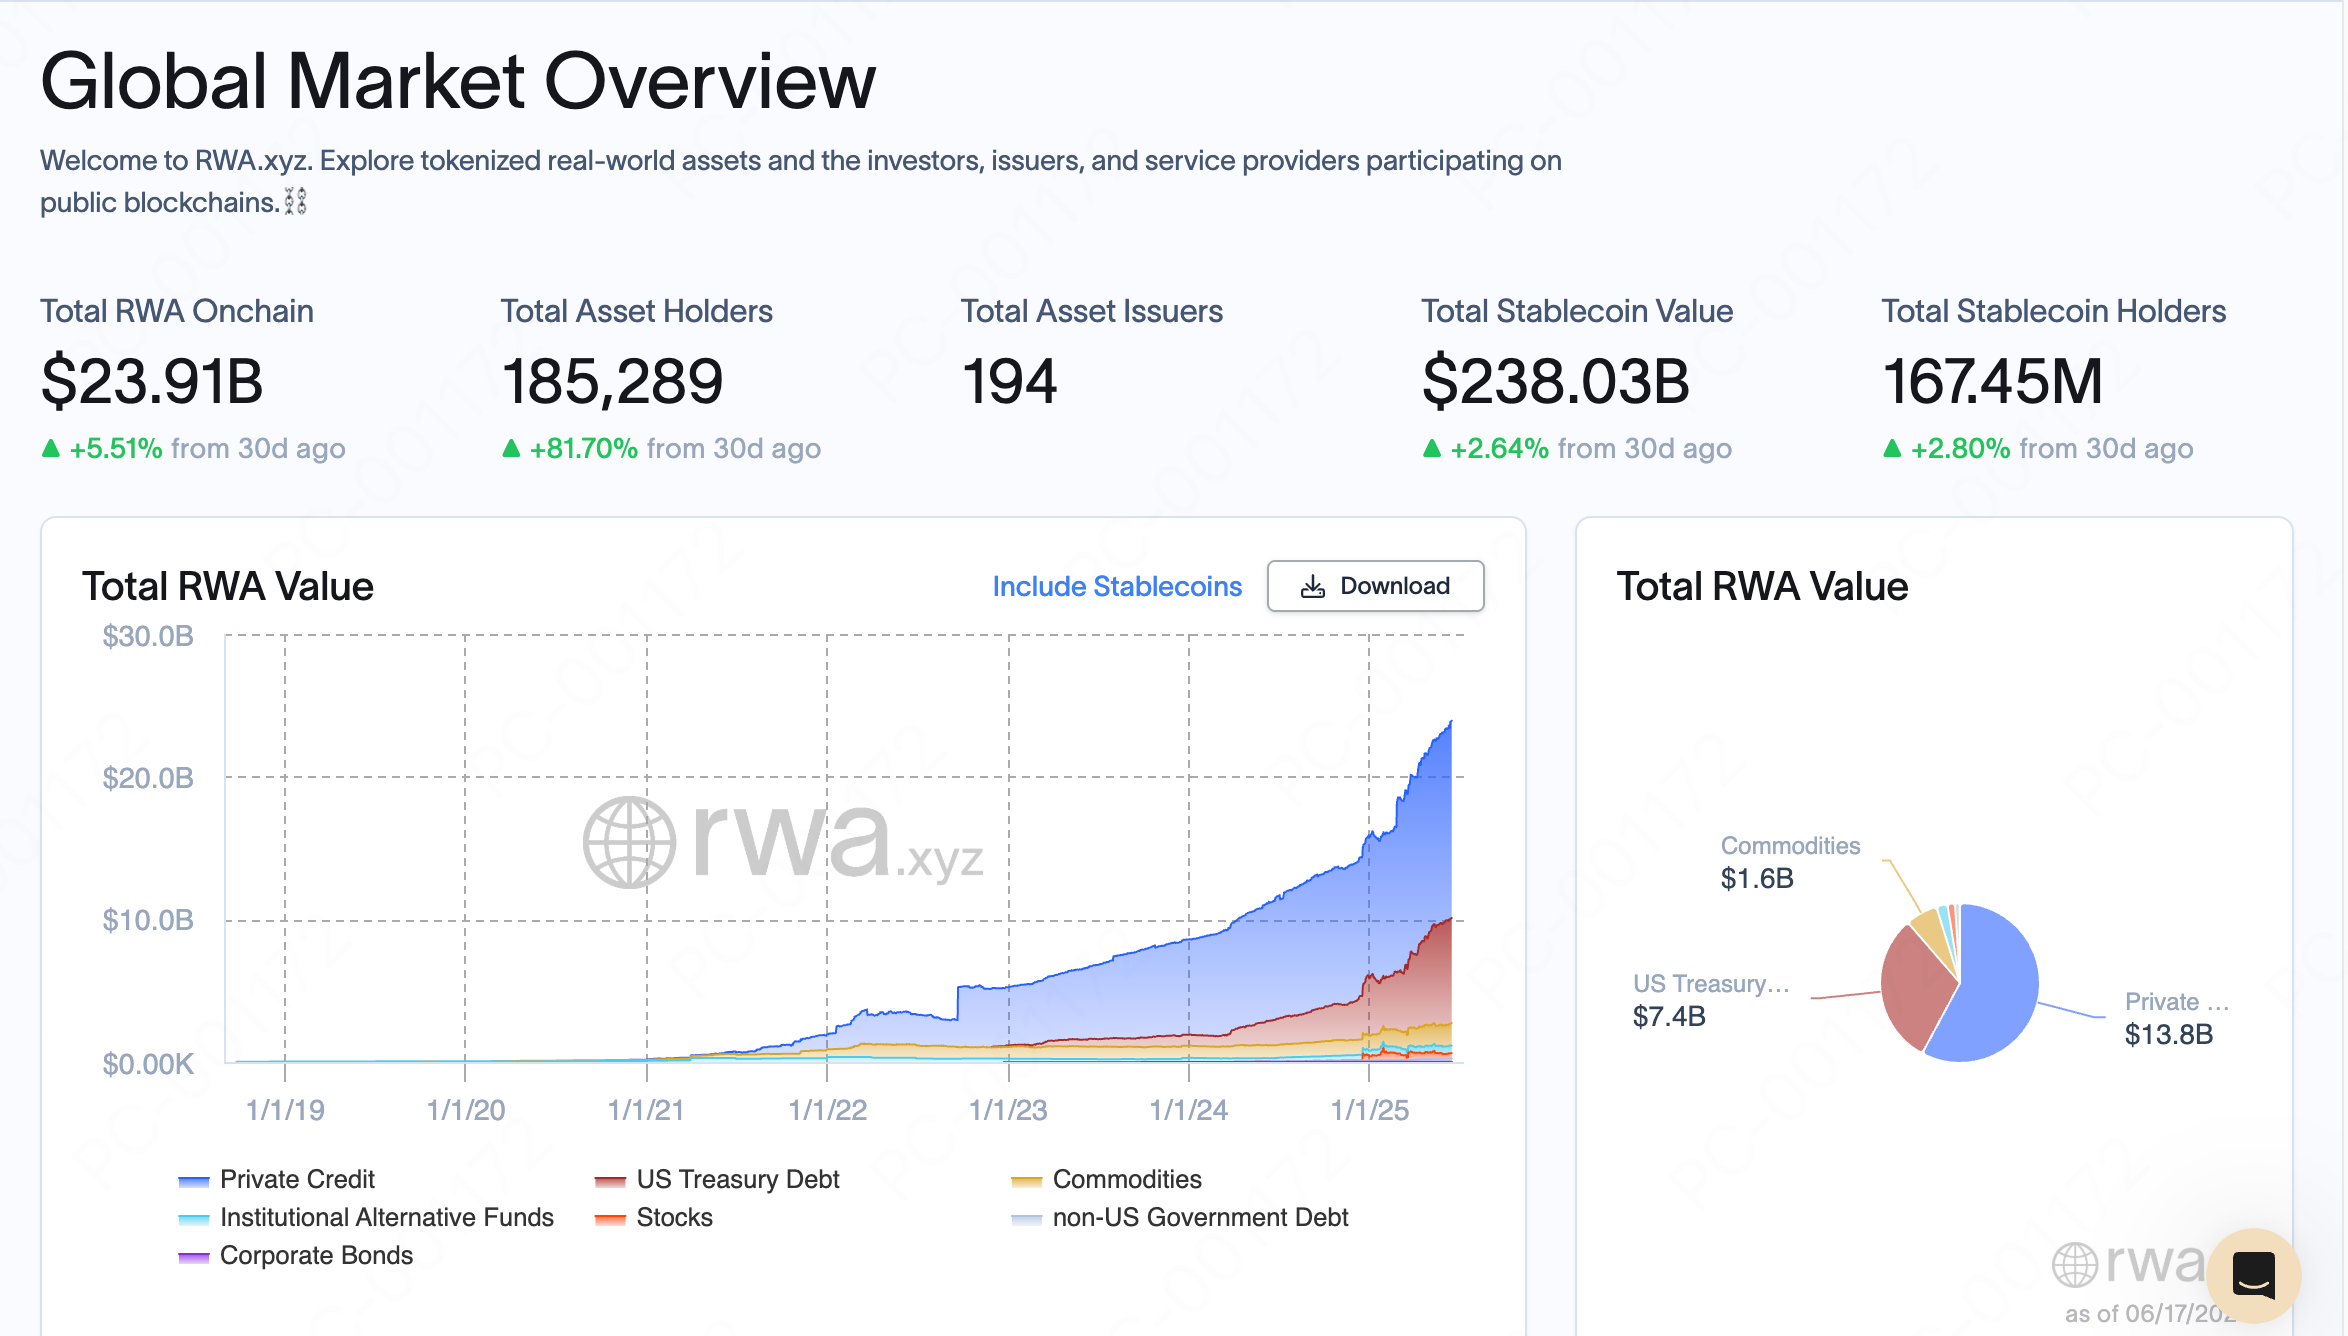Toggle non-US Government Debt legend entry
The height and width of the screenshot is (1336, 2348).
pyautogui.click(x=1199, y=1217)
